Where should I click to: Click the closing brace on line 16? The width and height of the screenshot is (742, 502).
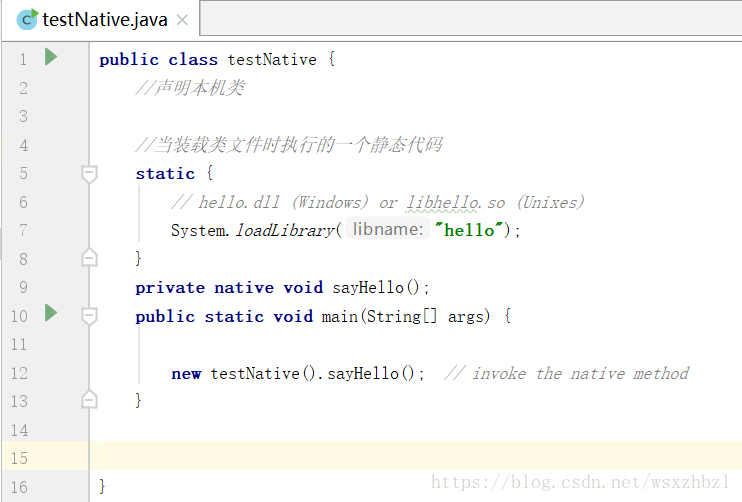point(102,486)
